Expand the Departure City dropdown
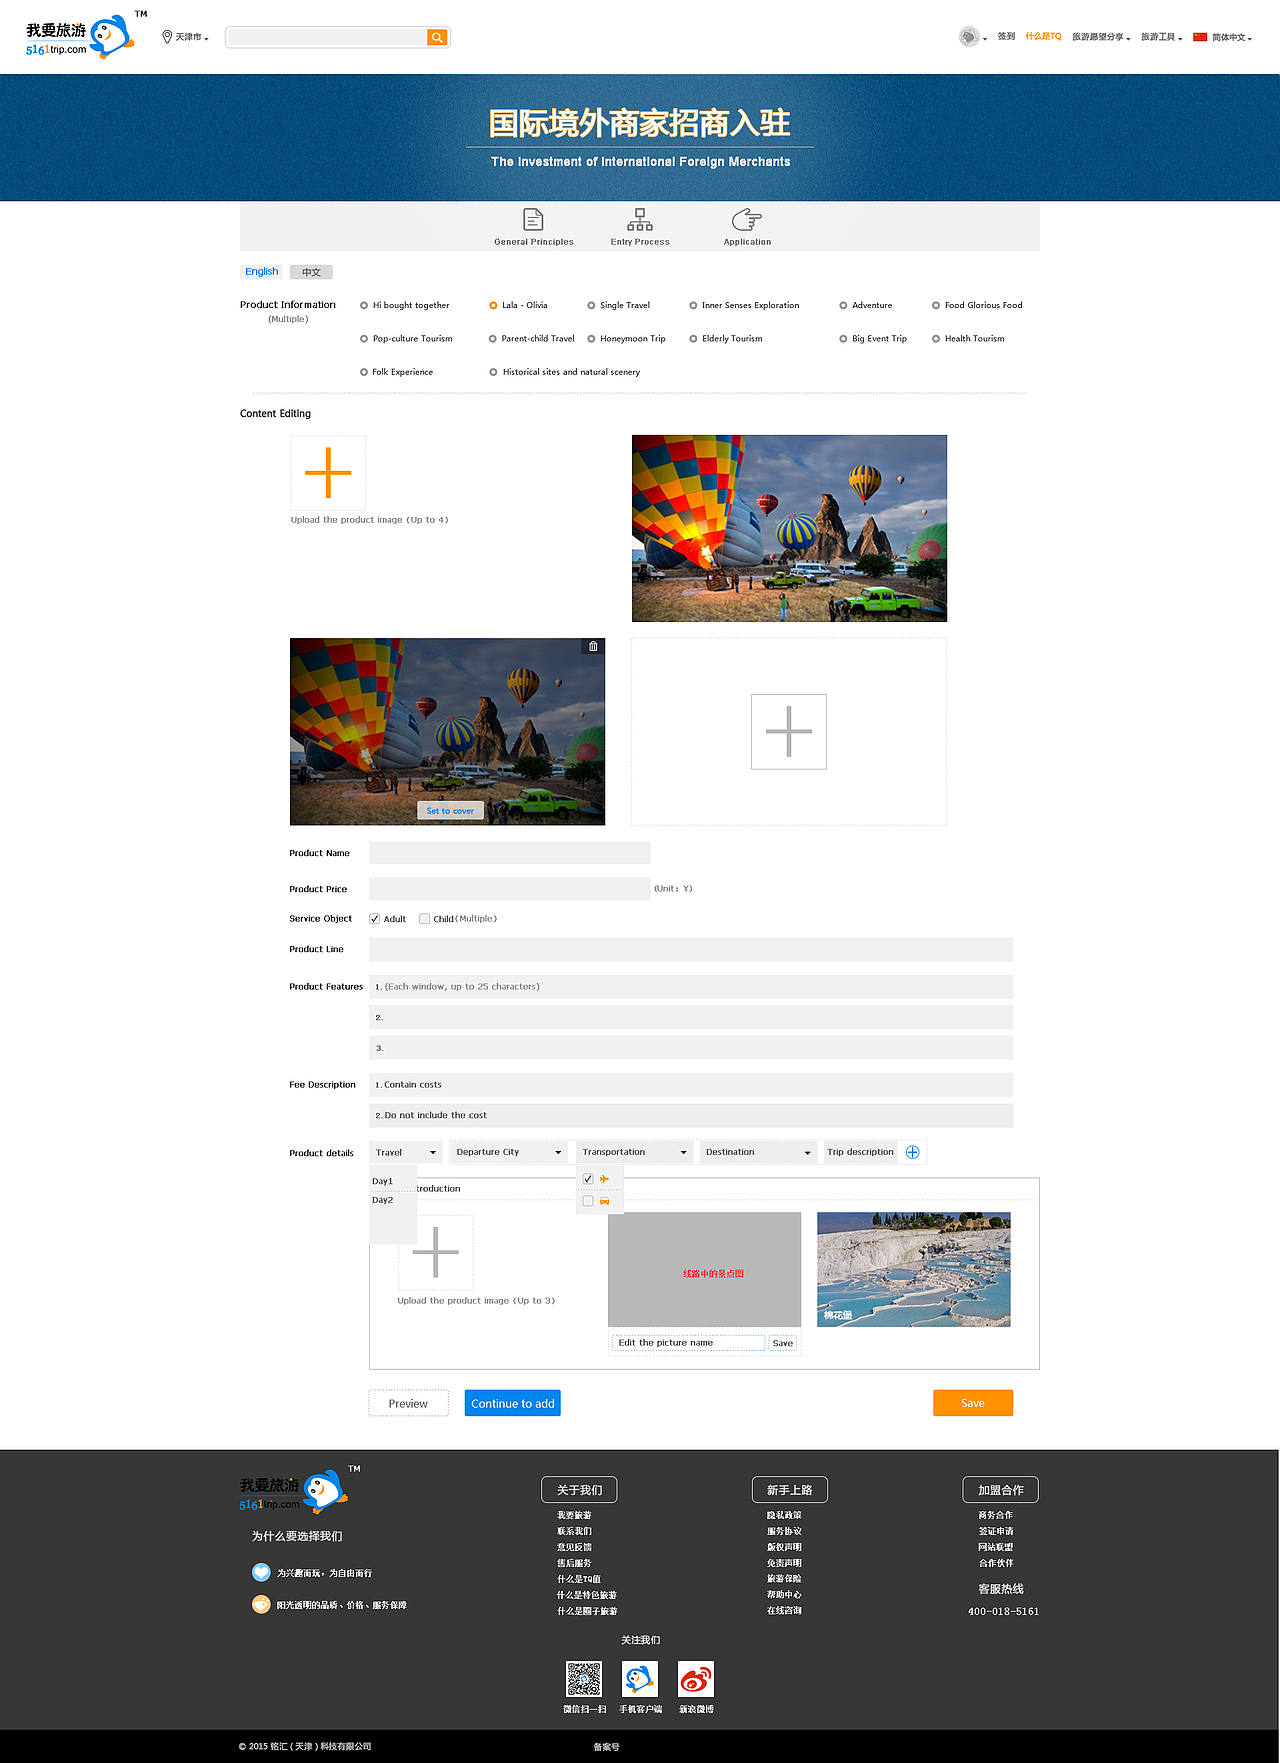This screenshot has width=1280, height=1763. 509,1152
